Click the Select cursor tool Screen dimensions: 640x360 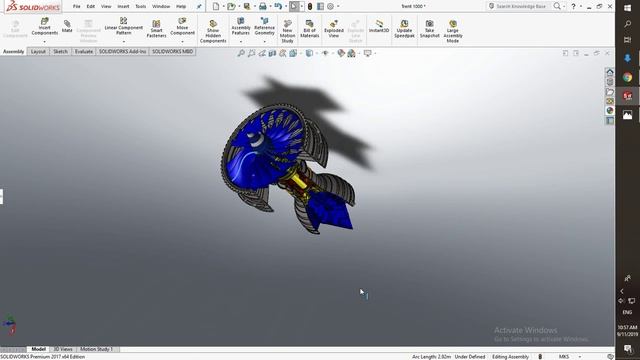coord(294,6)
